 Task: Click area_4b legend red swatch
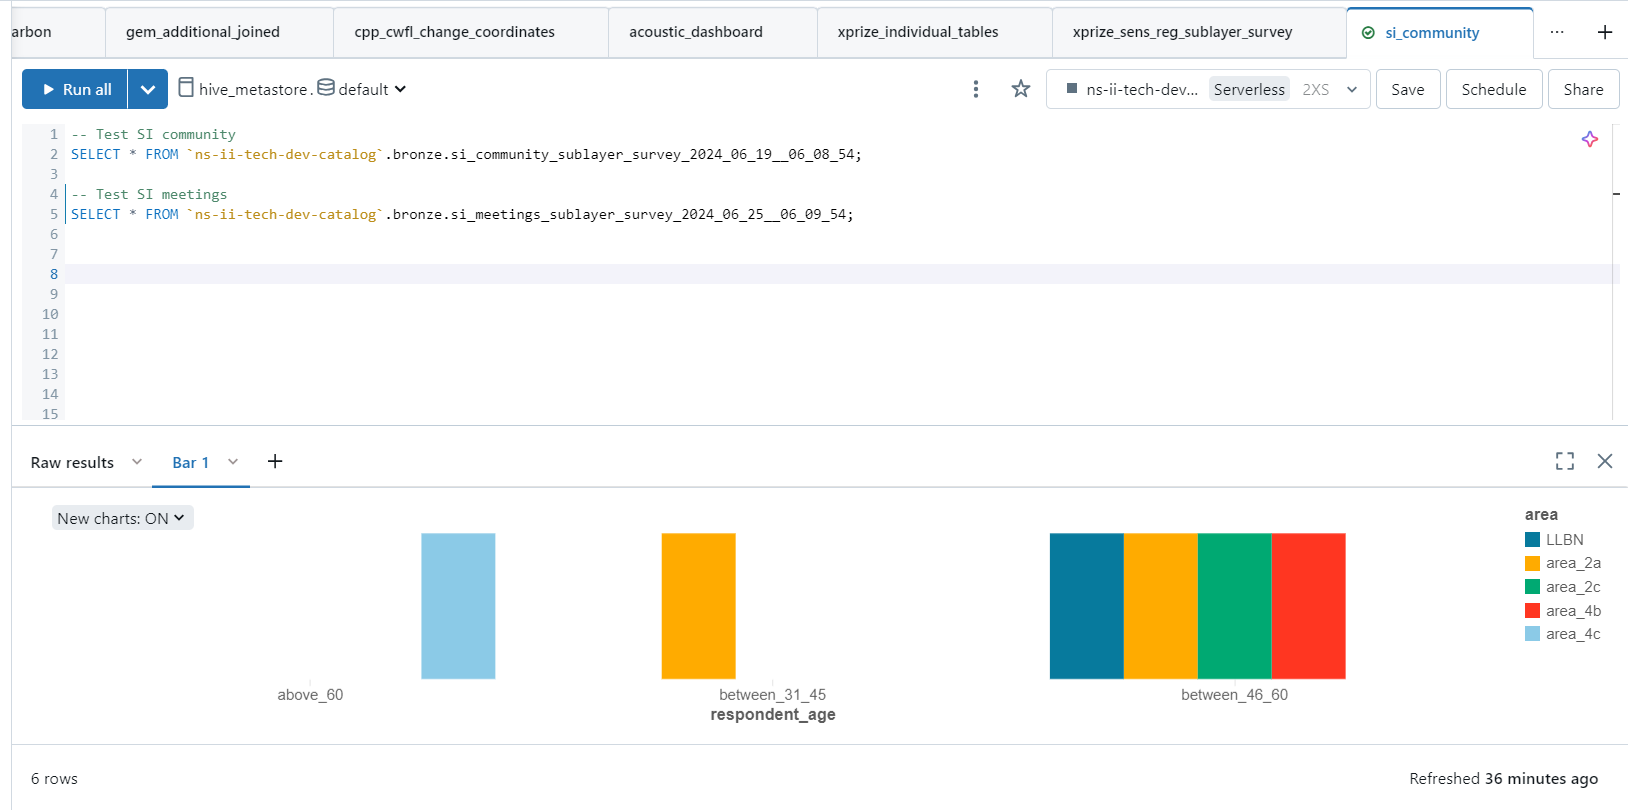pyautogui.click(x=1532, y=611)
